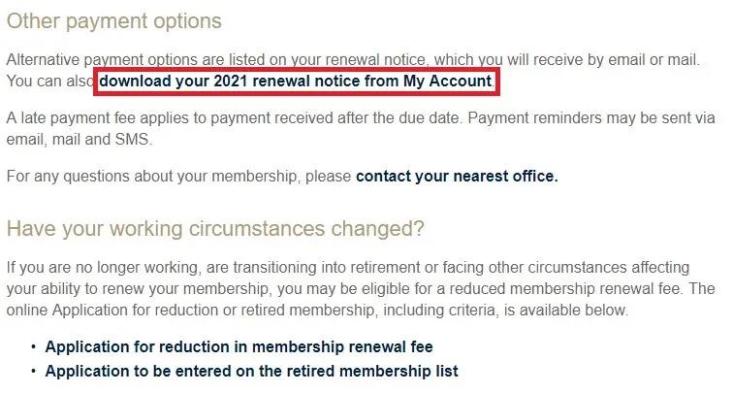Click the email, mail and SMS line
The image size is (733, 393).
[79, 139]
